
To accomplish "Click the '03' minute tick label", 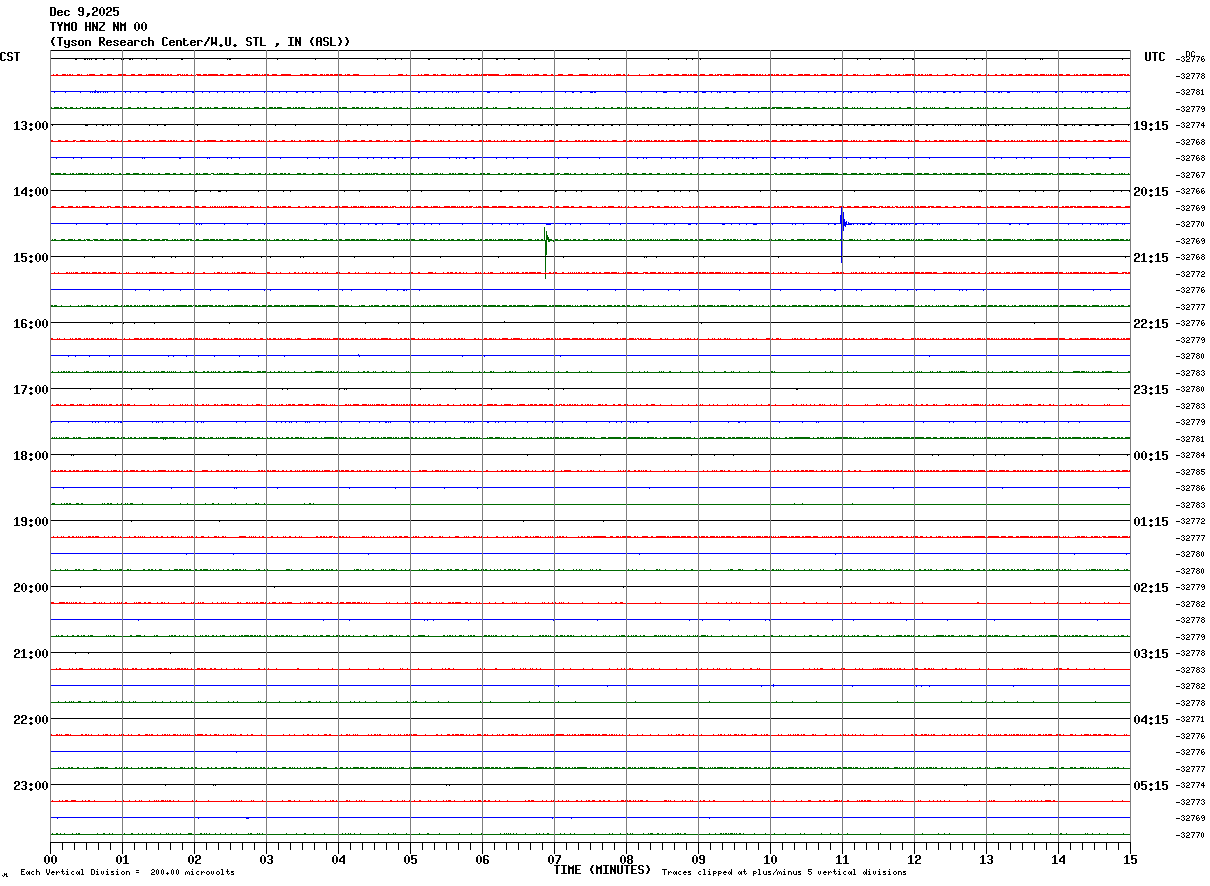I will click(x=266, y=859).
